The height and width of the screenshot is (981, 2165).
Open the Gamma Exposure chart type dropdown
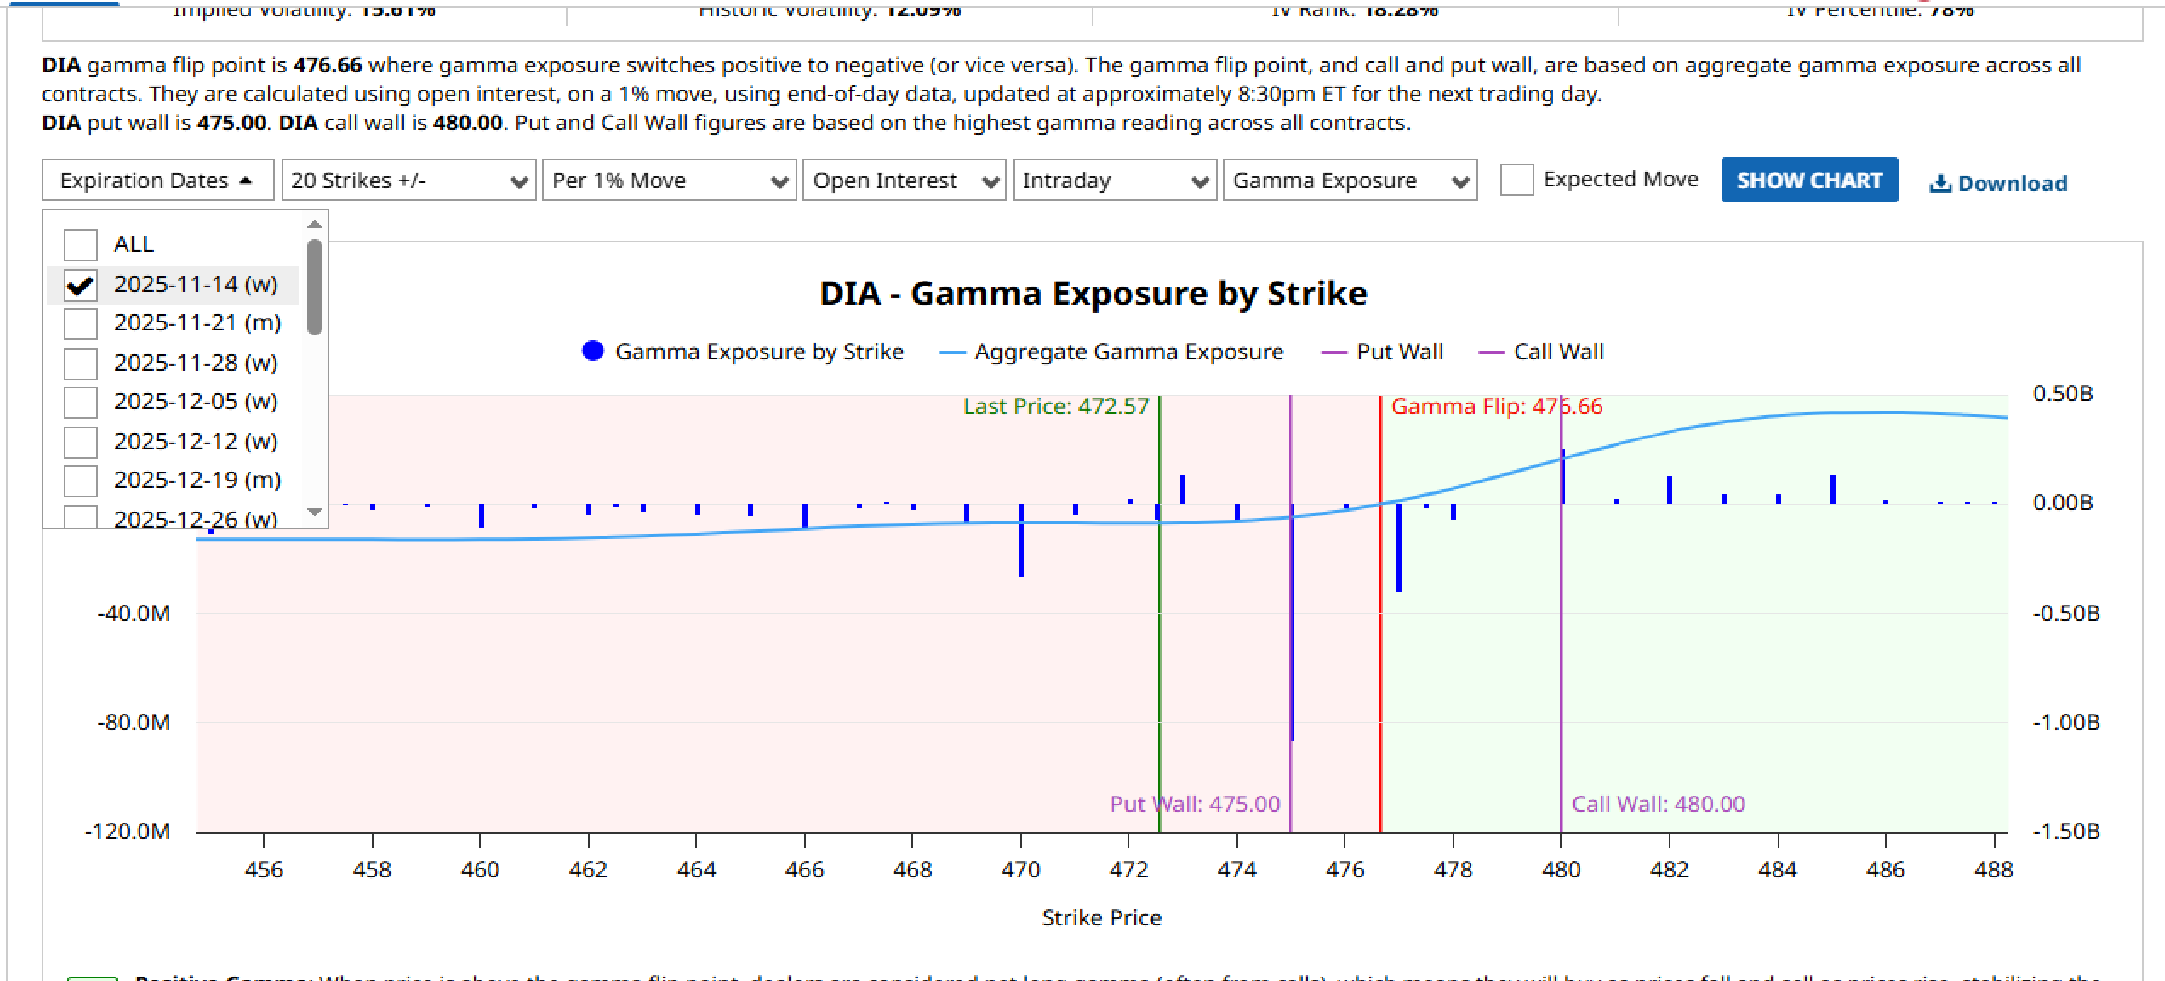1349,181
